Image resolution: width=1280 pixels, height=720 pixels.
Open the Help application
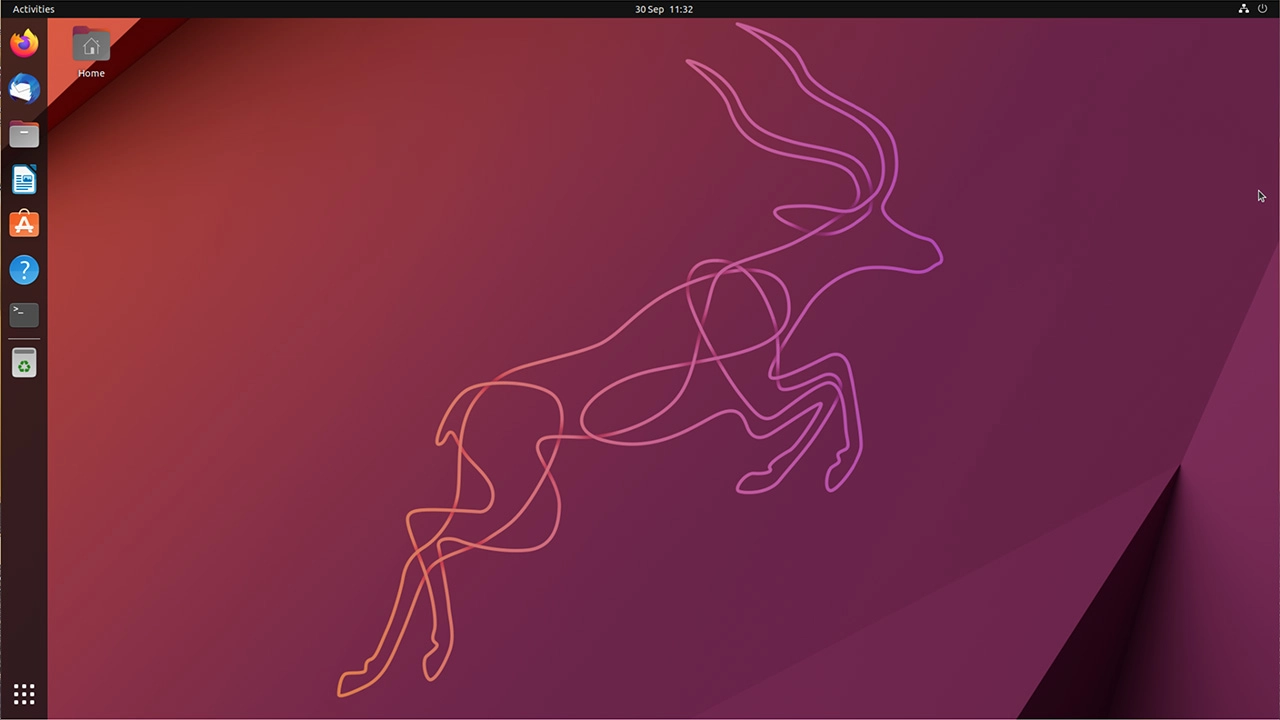[x=24, y=269]
